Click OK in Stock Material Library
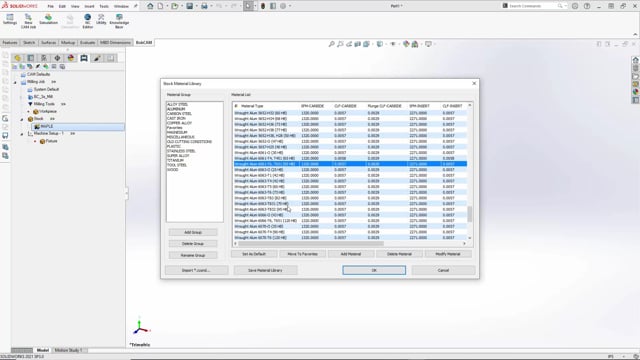Image resolution: width=640 pixels, height=360 pixels. (374, 270)
